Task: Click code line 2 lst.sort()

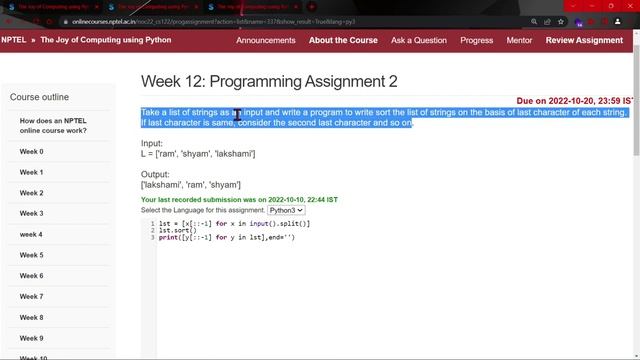Action: pos(178,231)
